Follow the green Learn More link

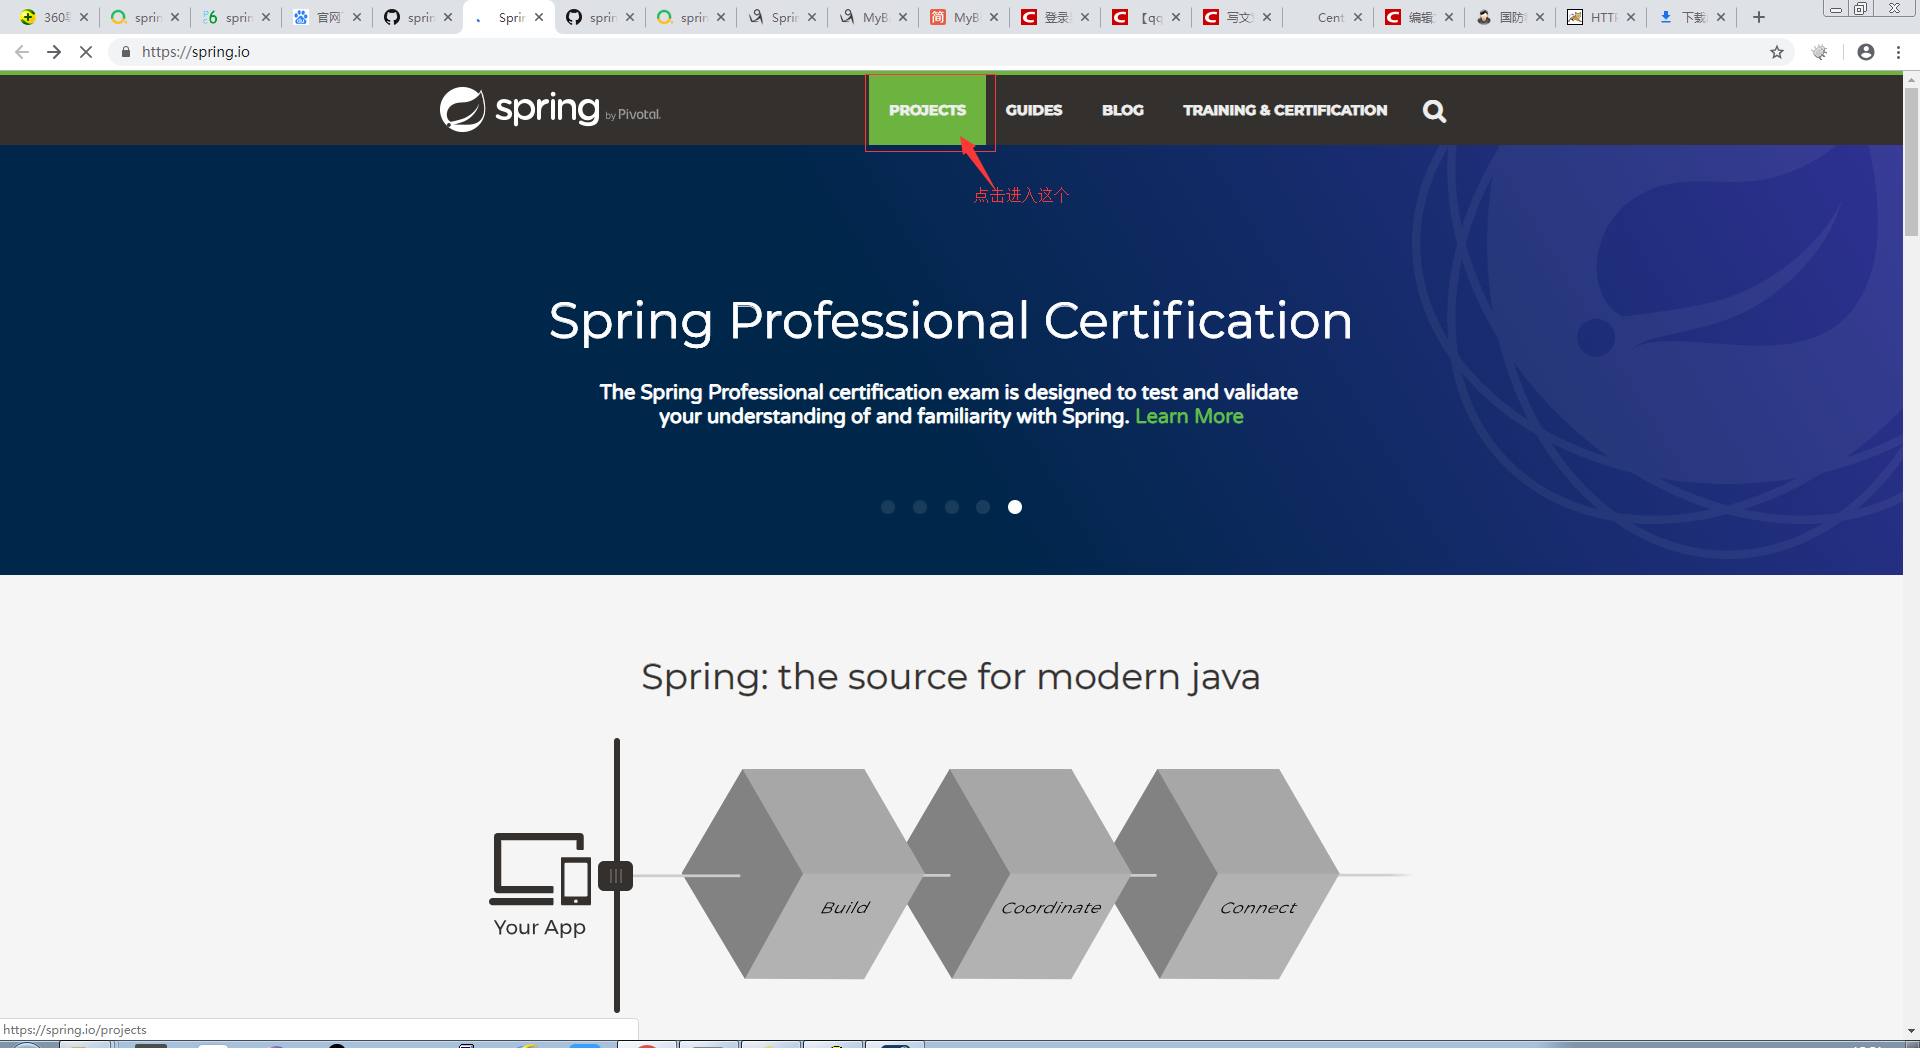click(x=1189, y=416)
